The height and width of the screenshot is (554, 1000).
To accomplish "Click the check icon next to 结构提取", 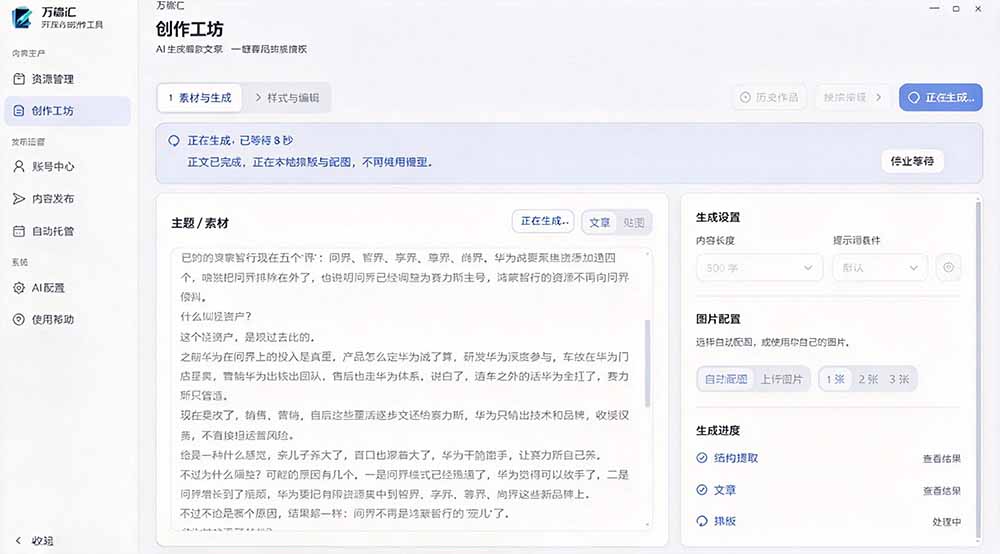I will [x=702, y=458].
